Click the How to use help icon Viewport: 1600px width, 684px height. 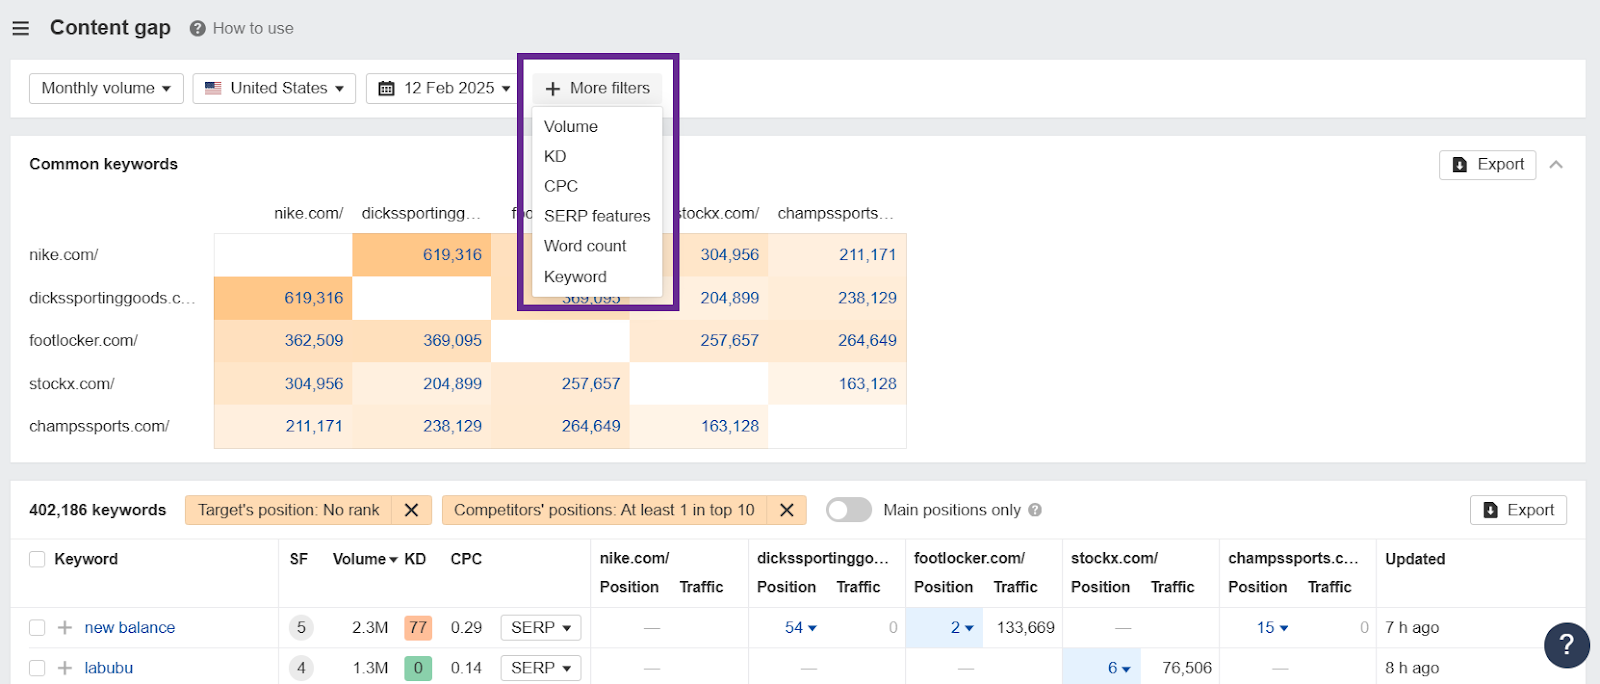point(198,29)
